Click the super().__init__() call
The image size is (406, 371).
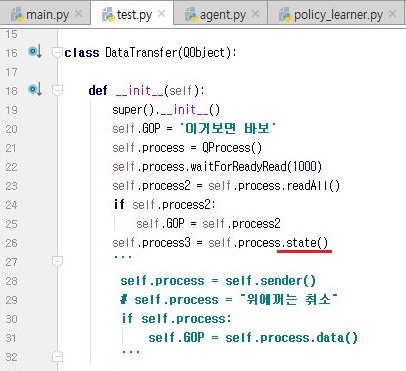(x=166, y=110)
